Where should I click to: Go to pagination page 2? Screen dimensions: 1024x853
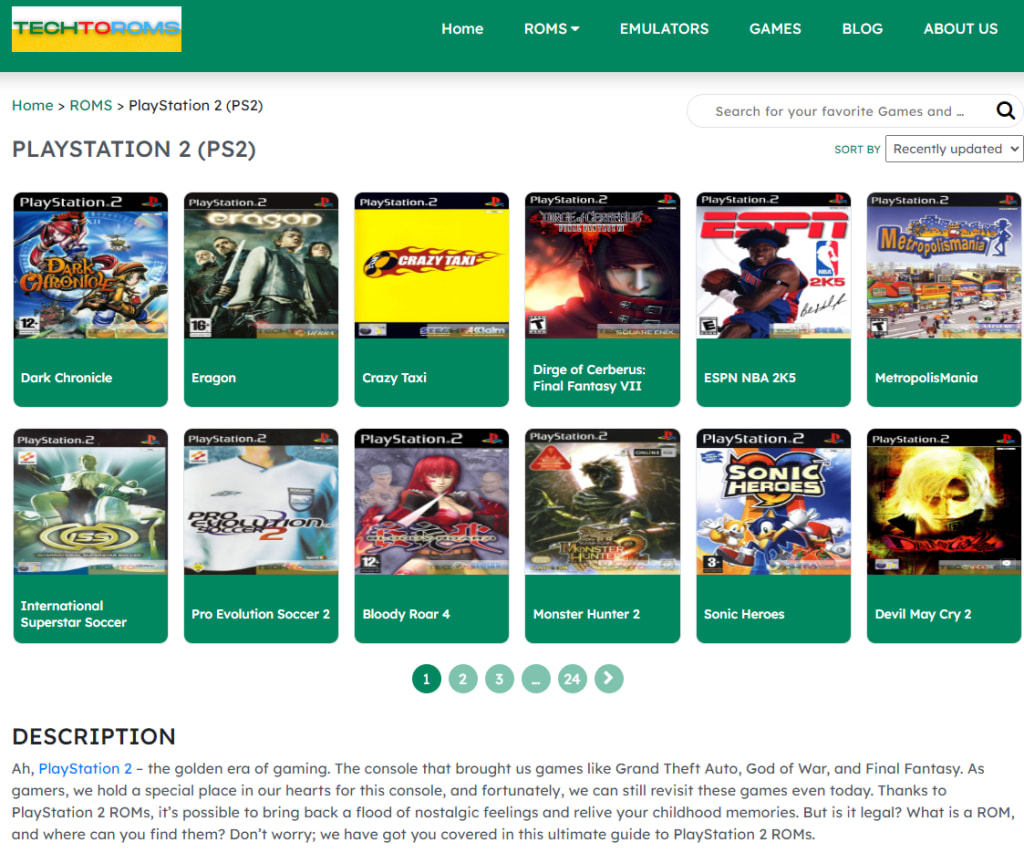point(463,679)
